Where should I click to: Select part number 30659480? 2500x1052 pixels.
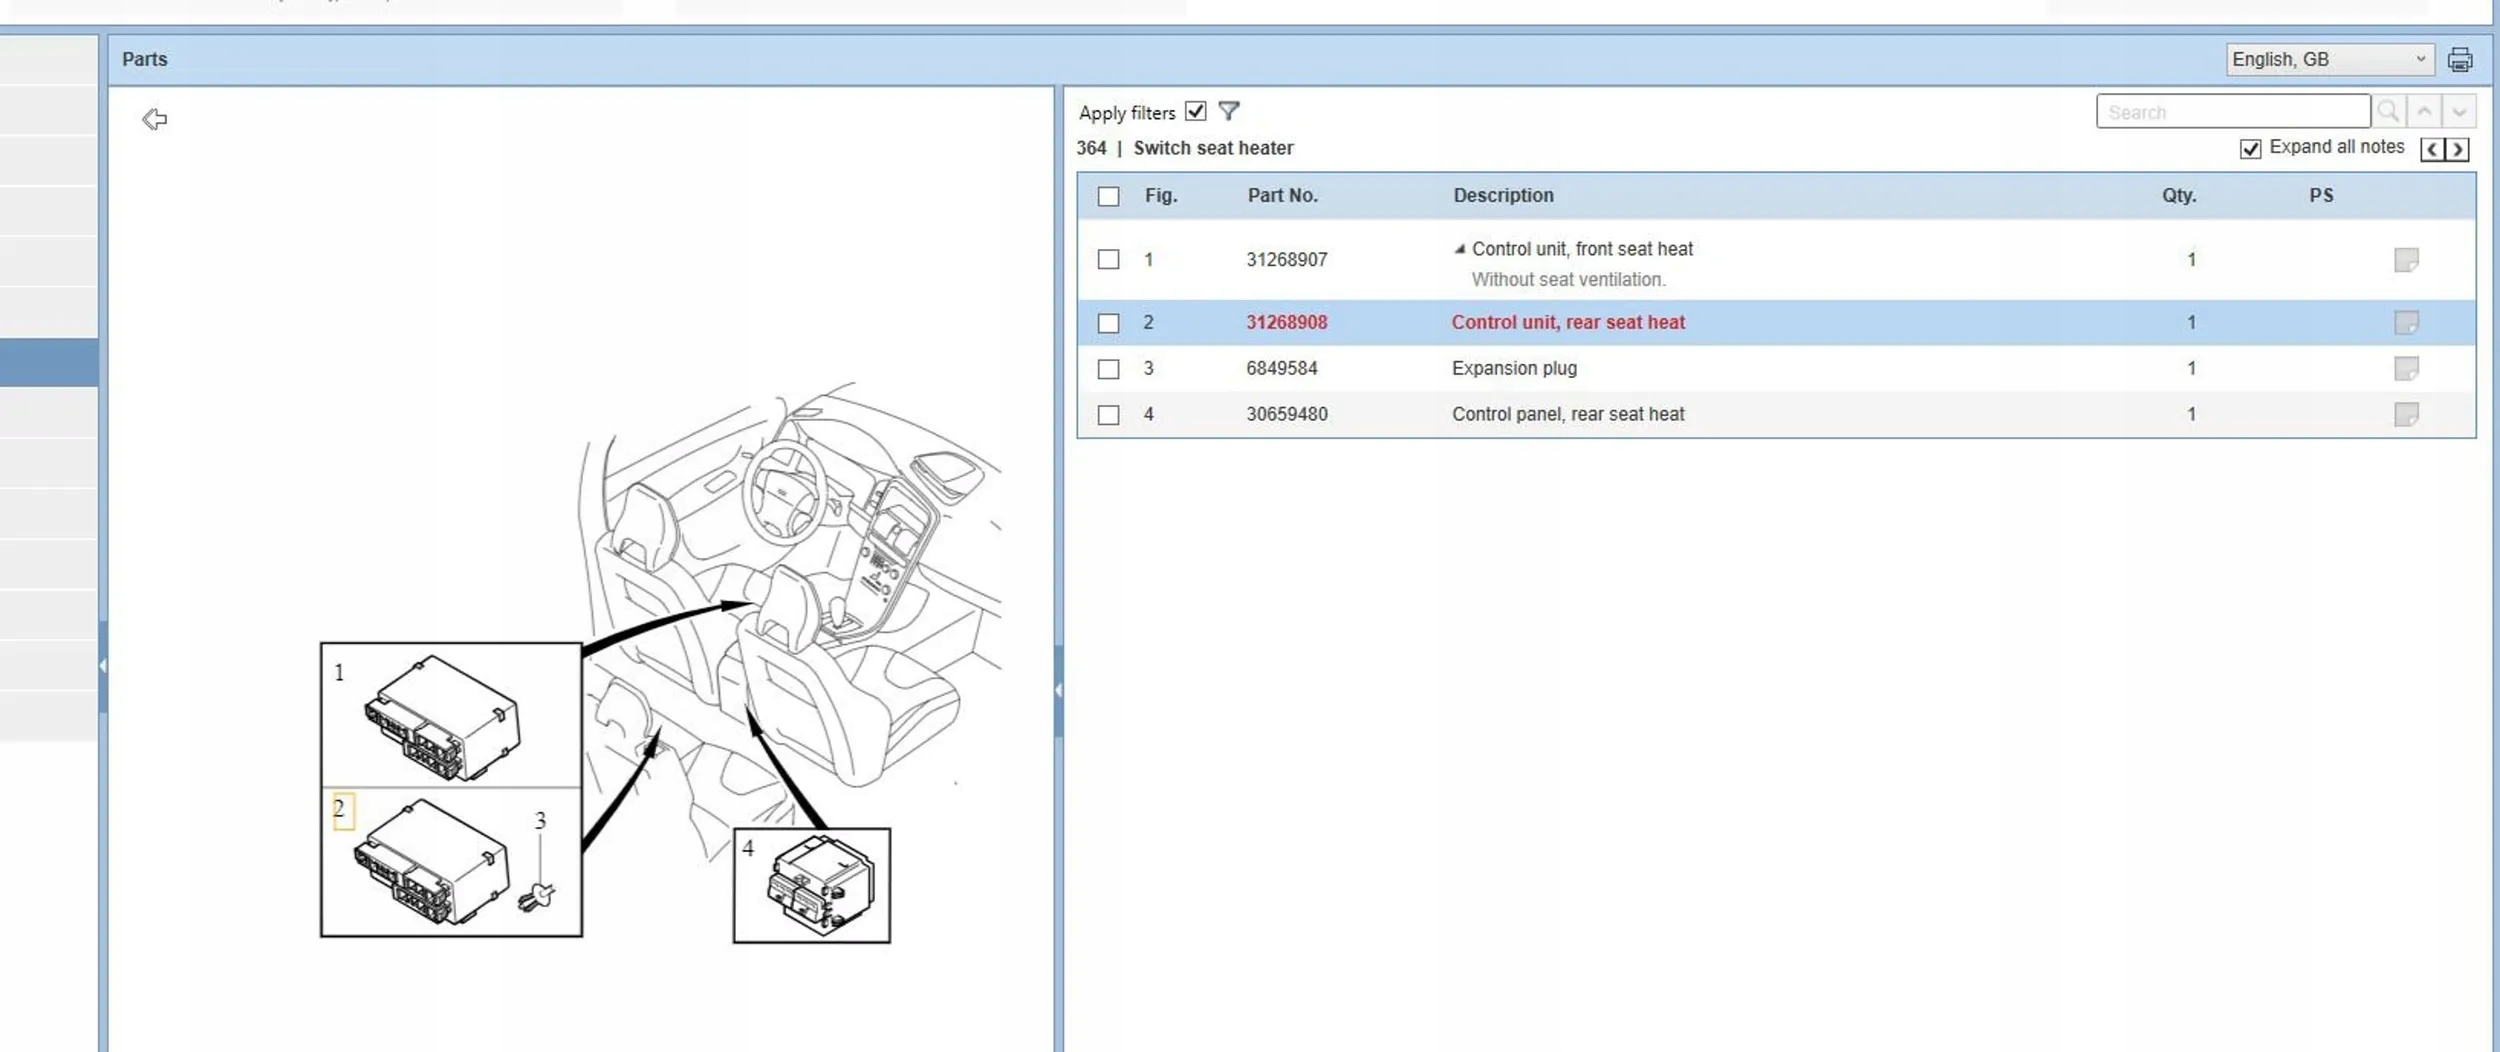[x=1287, y=414]
